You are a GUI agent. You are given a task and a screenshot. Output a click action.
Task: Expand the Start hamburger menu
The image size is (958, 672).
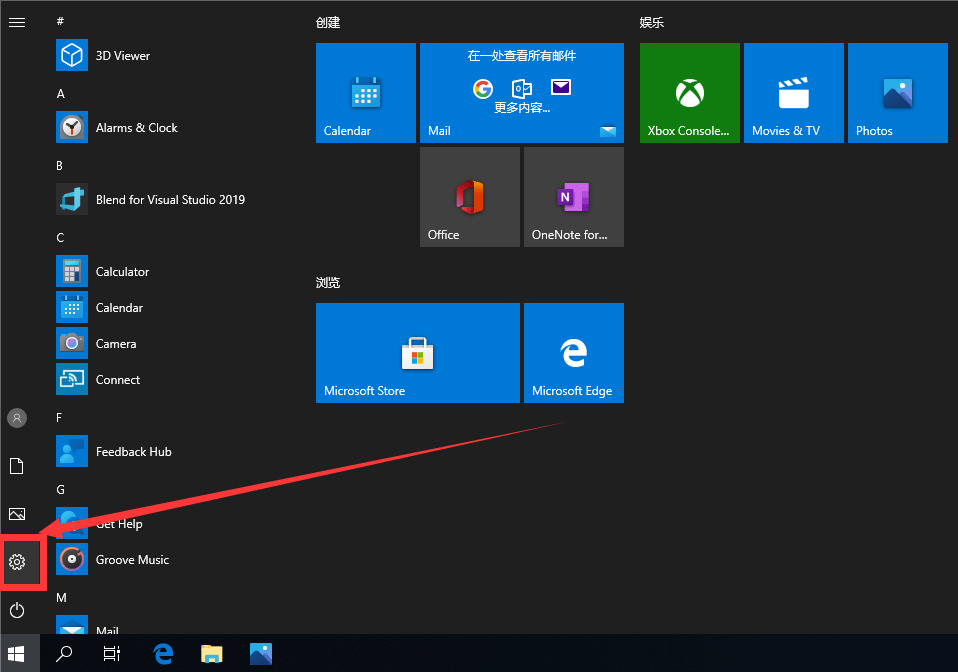[17, 23]
